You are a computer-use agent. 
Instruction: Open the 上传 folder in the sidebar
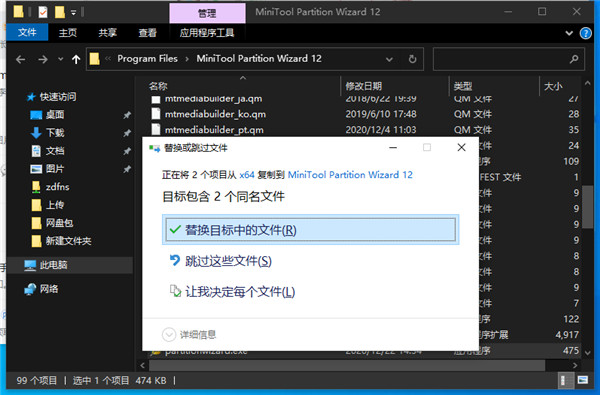[55, 205]
